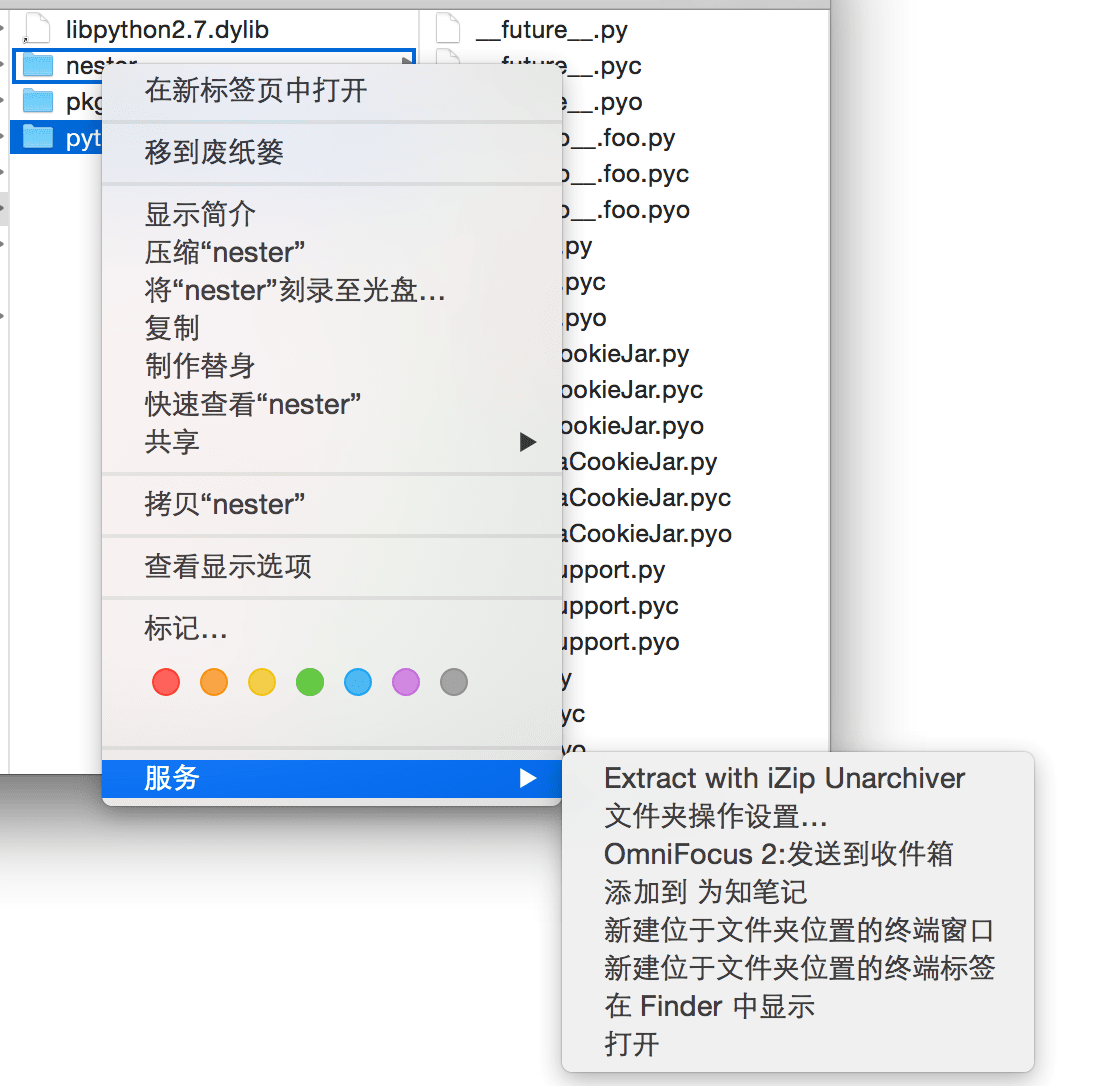This screenshot has width=1096, height=1086.
Task: Click the nester folder icon
Action: tap(37, 66)
